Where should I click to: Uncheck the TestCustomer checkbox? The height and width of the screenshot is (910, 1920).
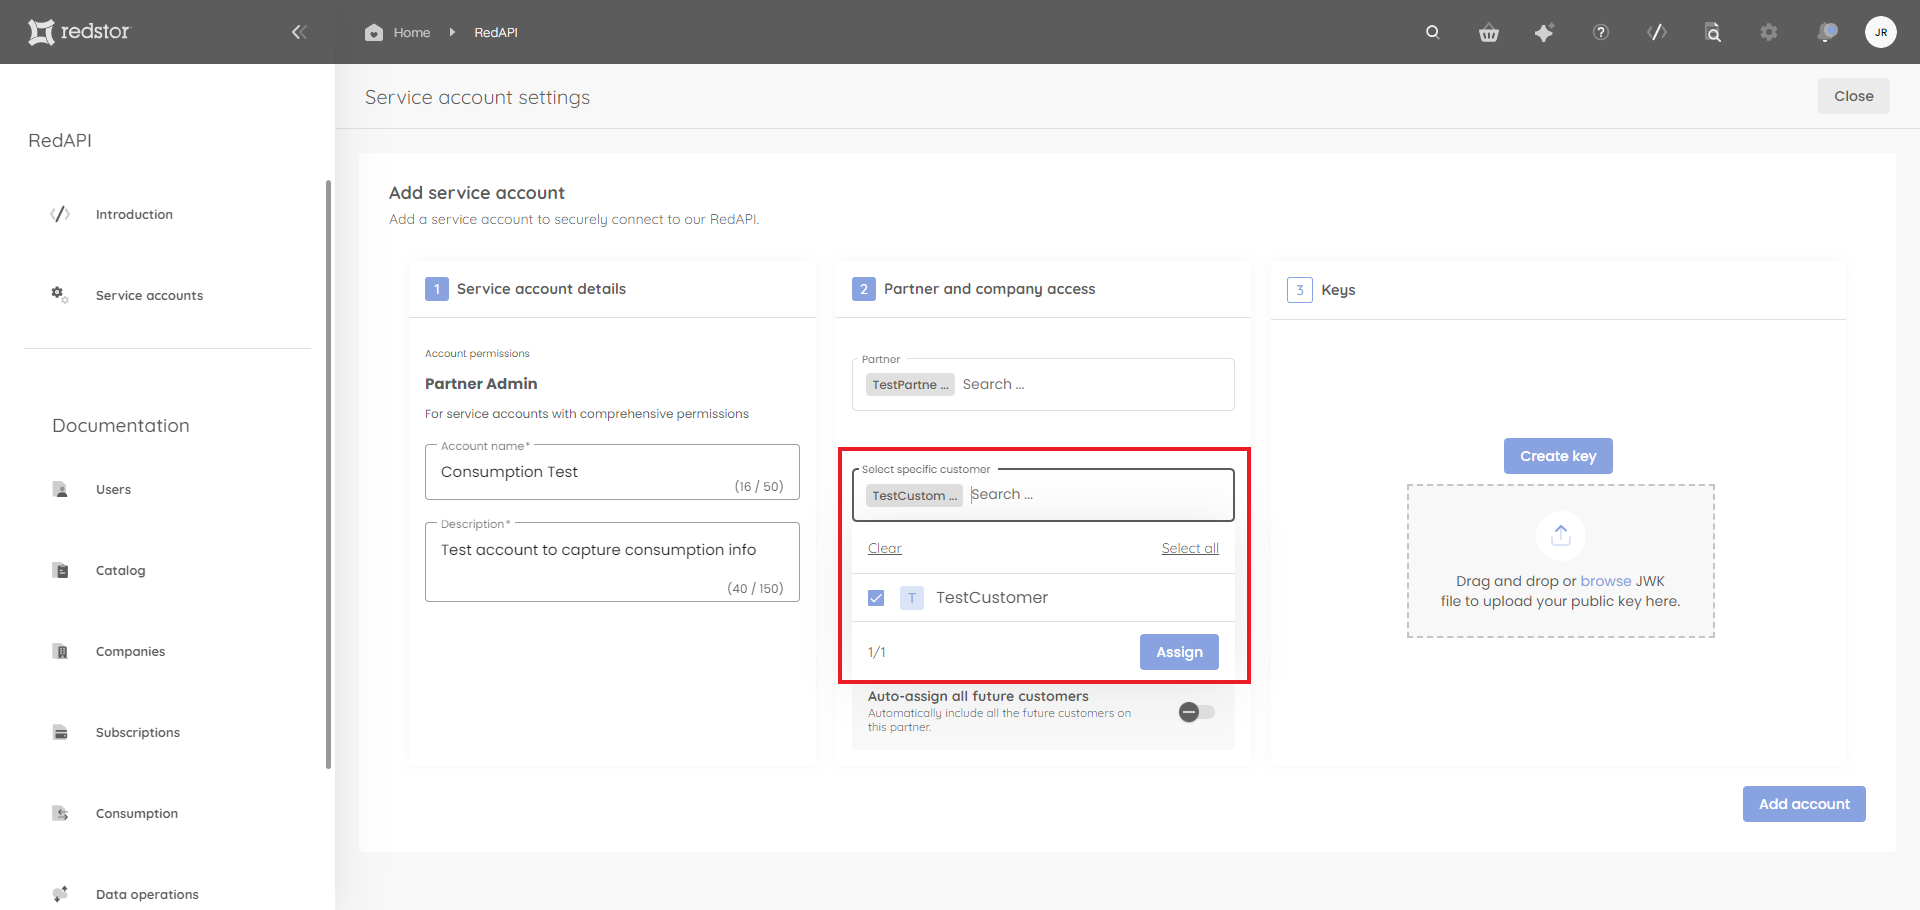876,598
